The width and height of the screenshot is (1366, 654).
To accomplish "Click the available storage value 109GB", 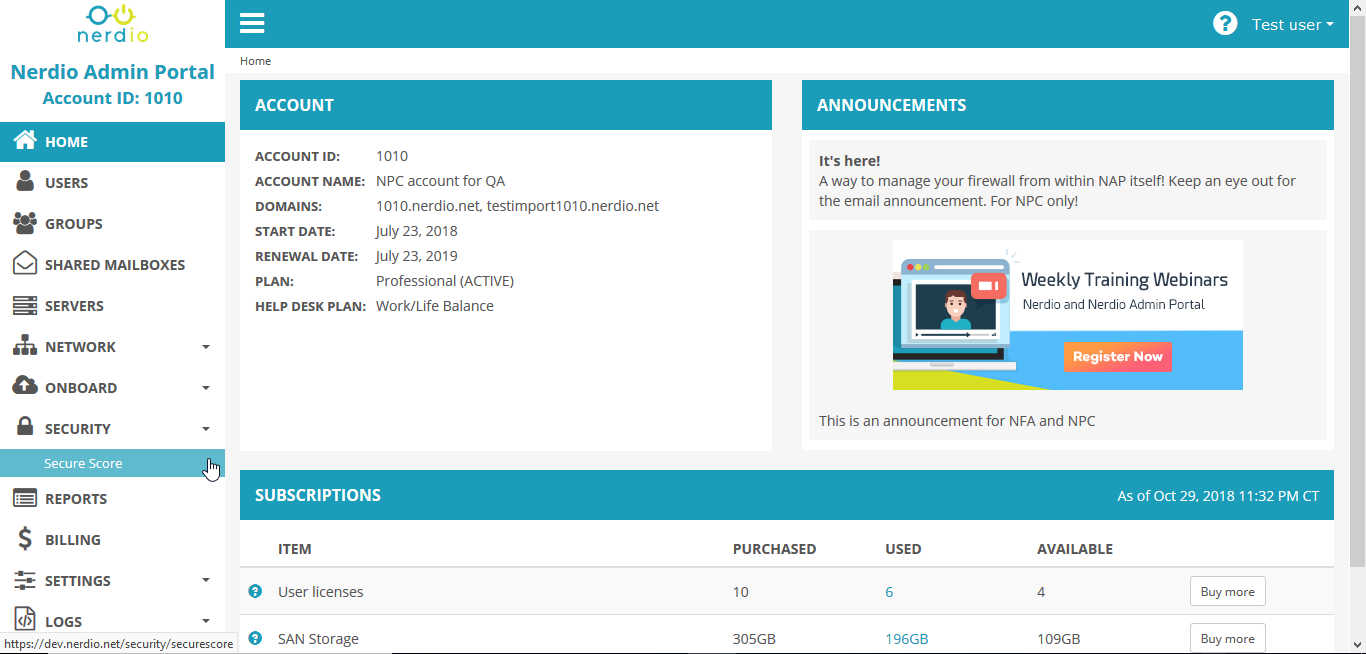I will (1059, 639).
